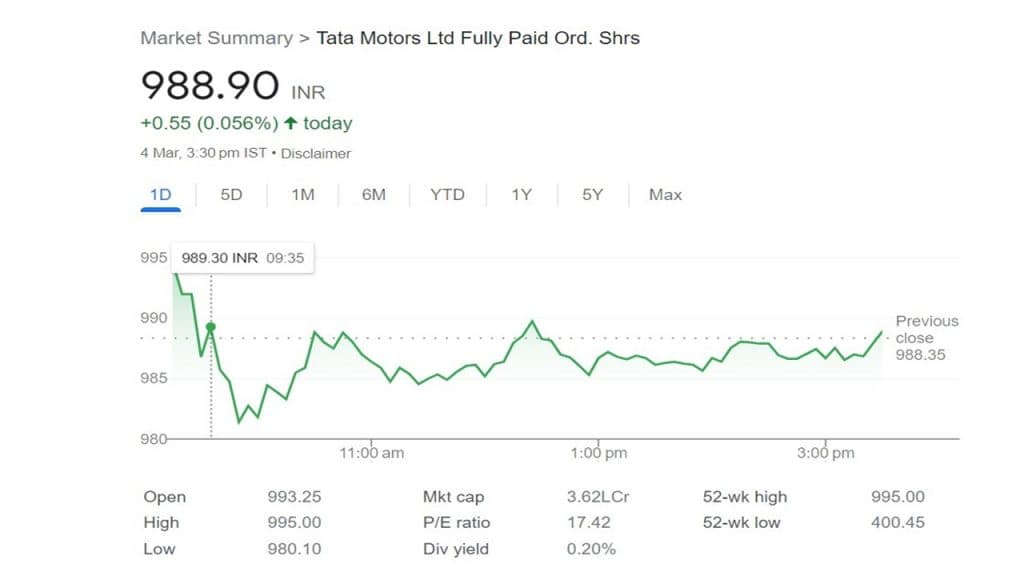Open the Disclaimer link

tap(316, 154)
